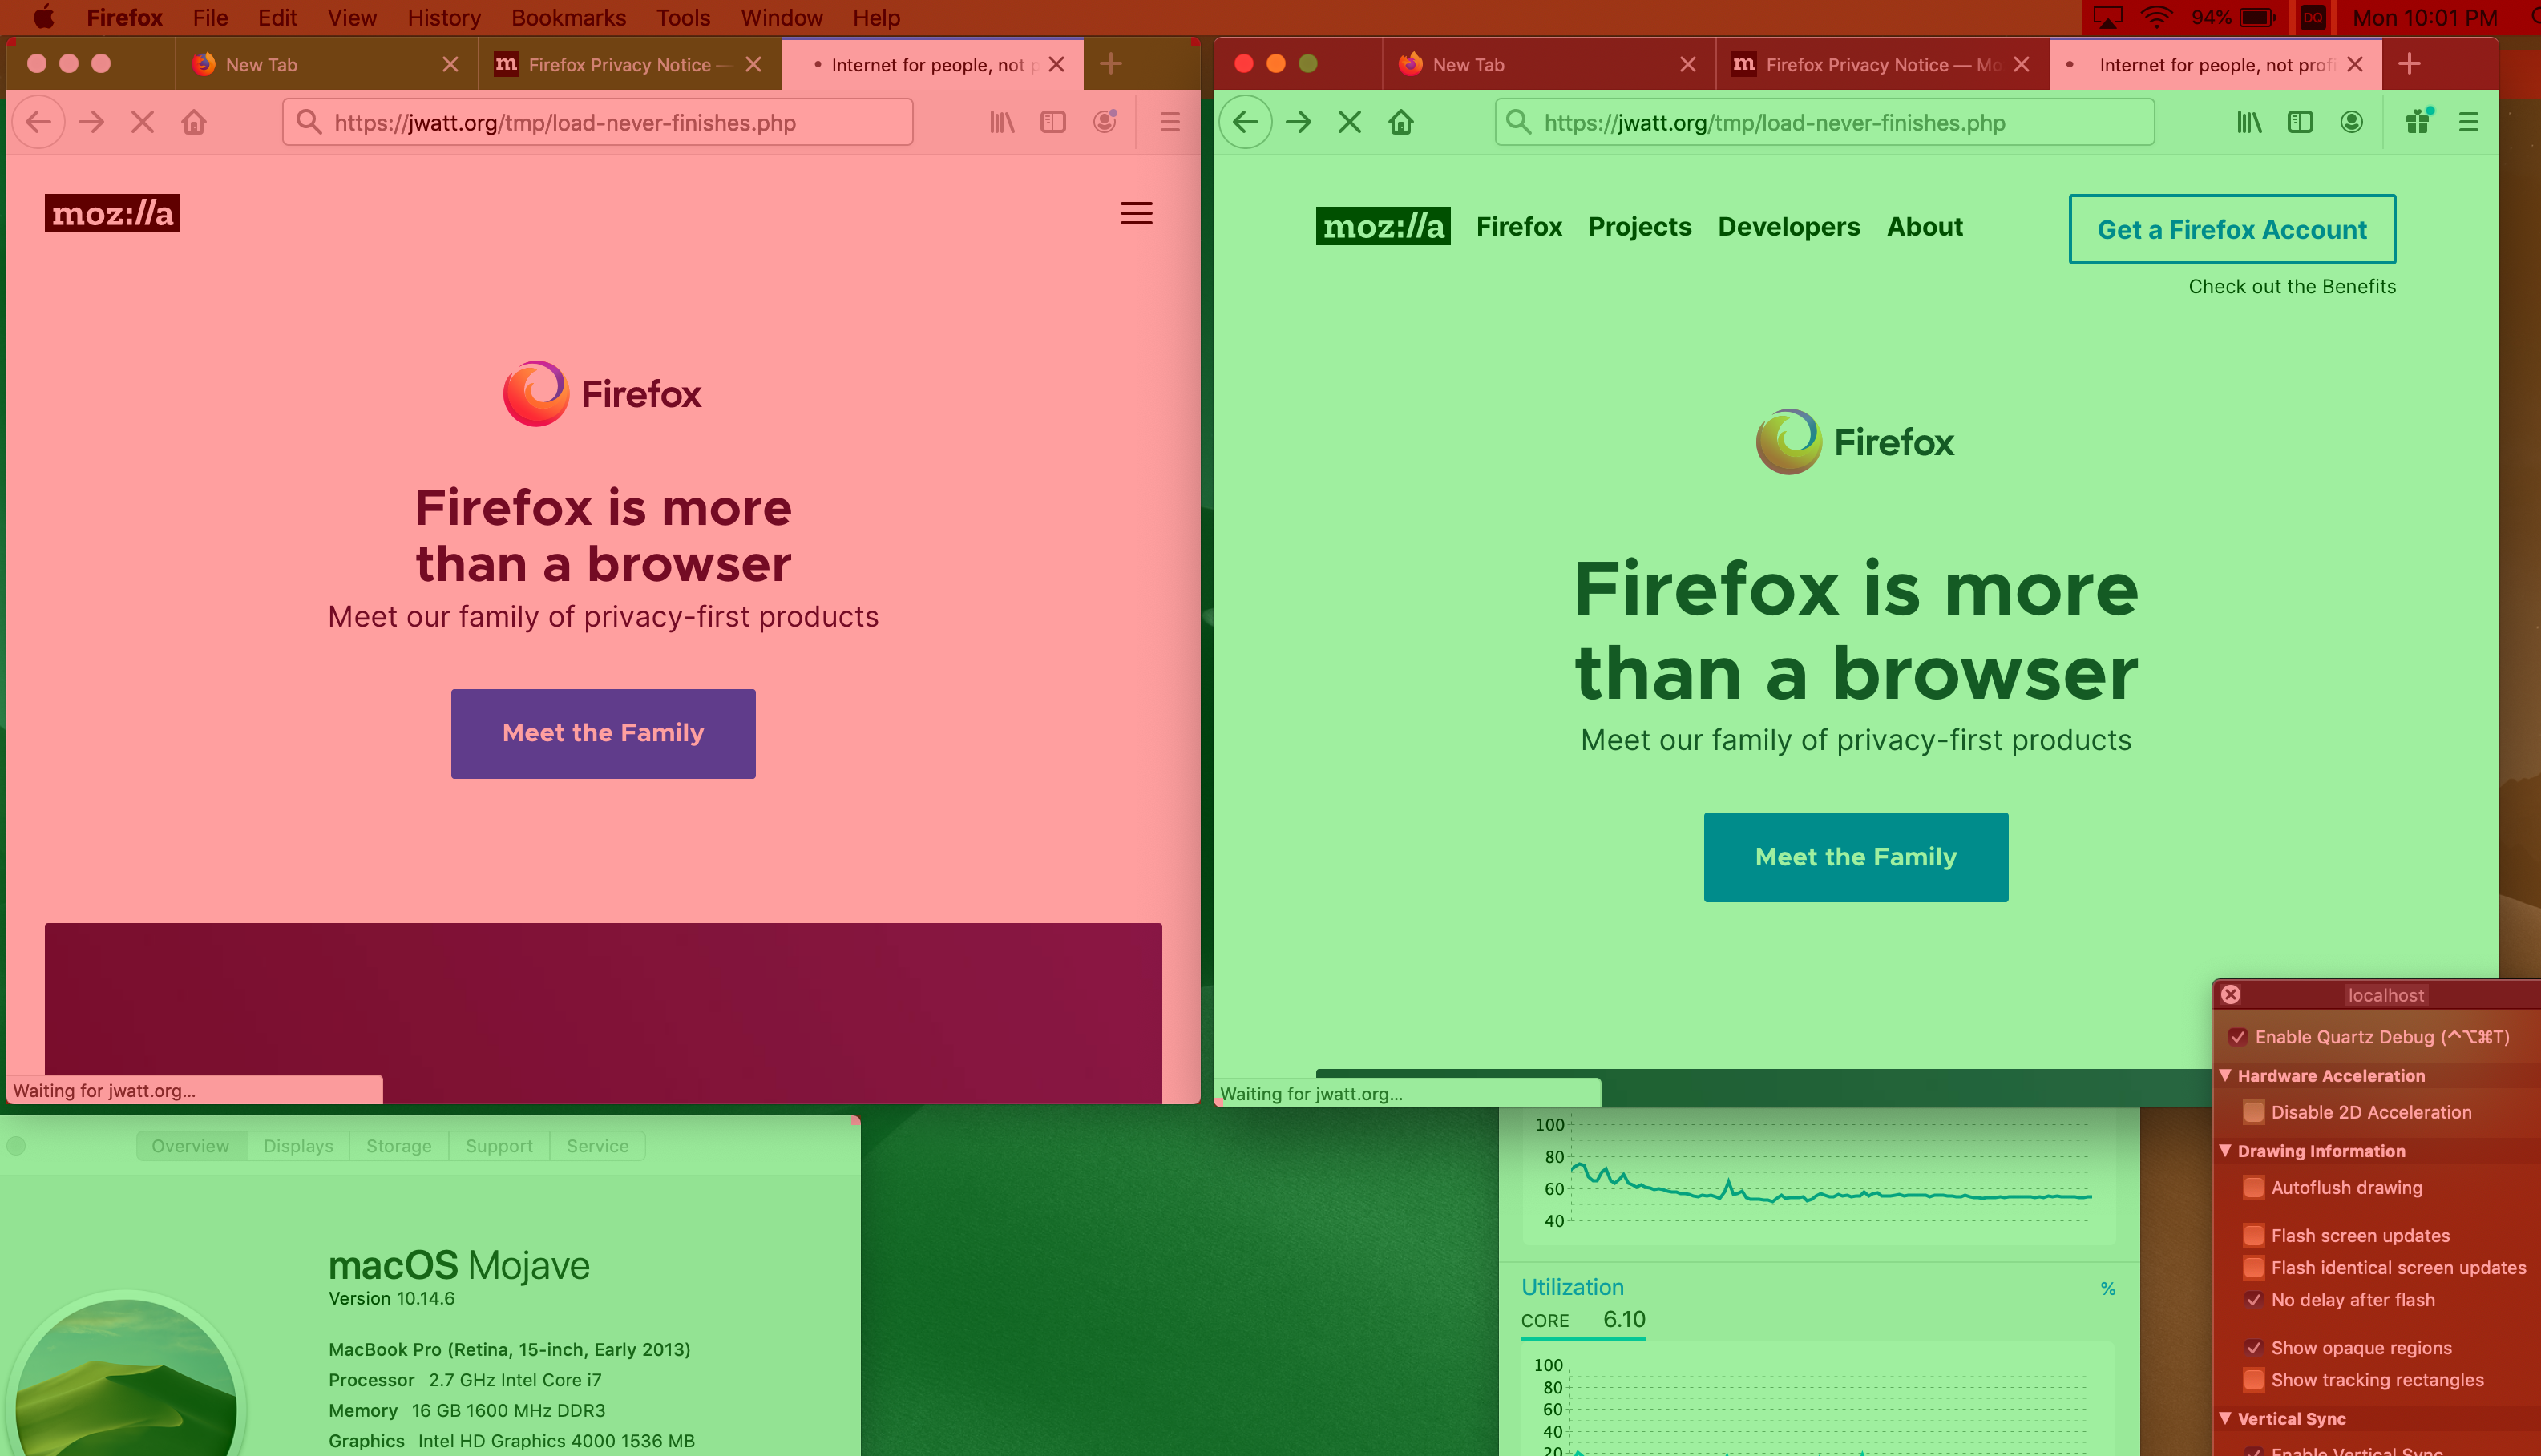
Task: Open Firefox Account icon in left window
Action: click(1105, 122)
